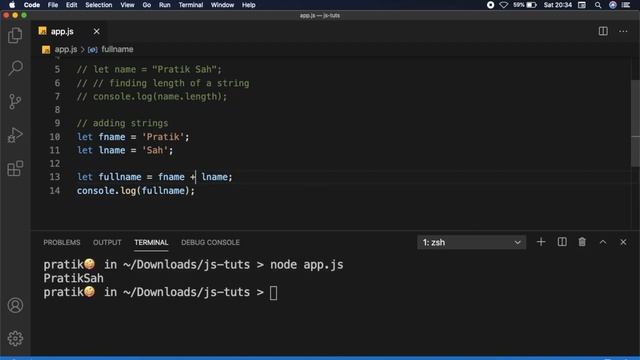The image size is (640, 360).
Task: Click line number 10 in gutter
Action: [x=55, y=137]
